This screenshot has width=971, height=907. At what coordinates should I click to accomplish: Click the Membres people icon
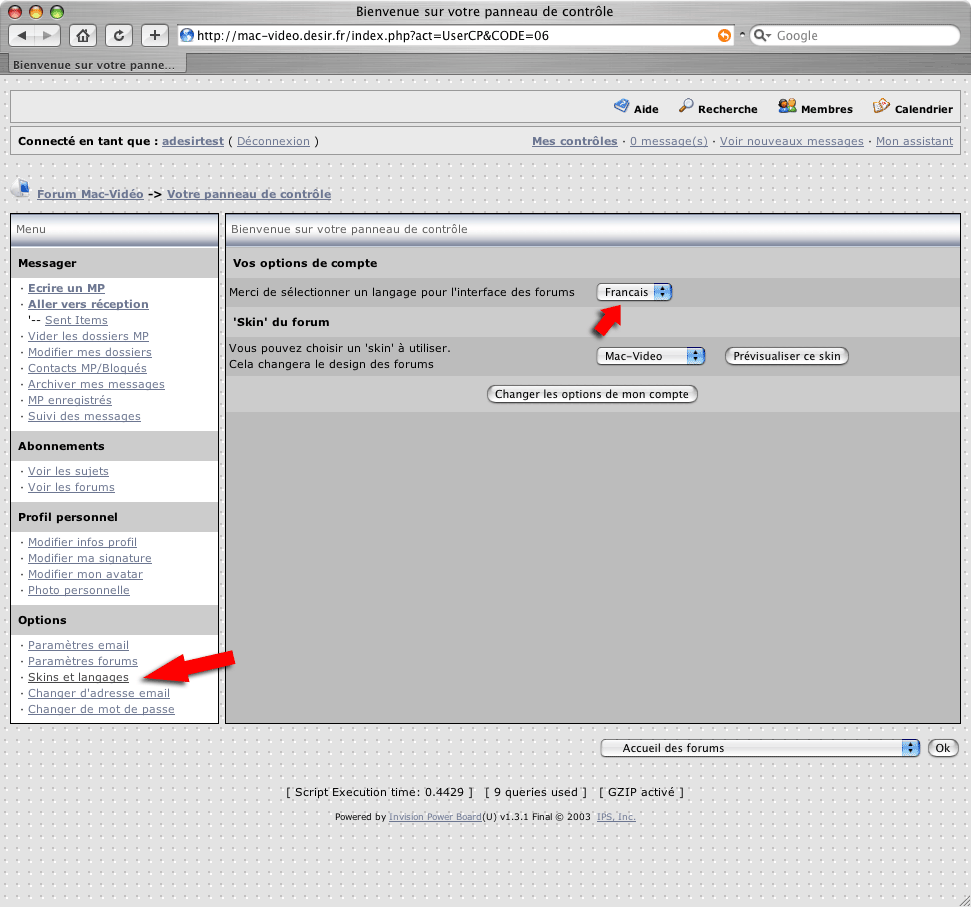click(787, 106)
